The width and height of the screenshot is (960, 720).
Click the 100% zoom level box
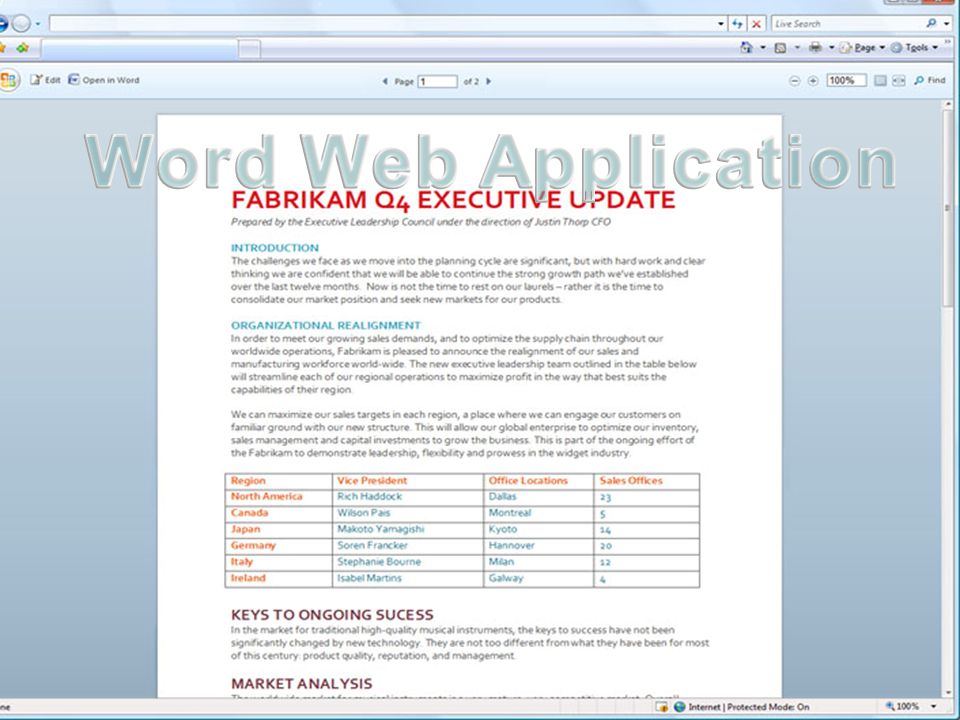coord(846,80)
